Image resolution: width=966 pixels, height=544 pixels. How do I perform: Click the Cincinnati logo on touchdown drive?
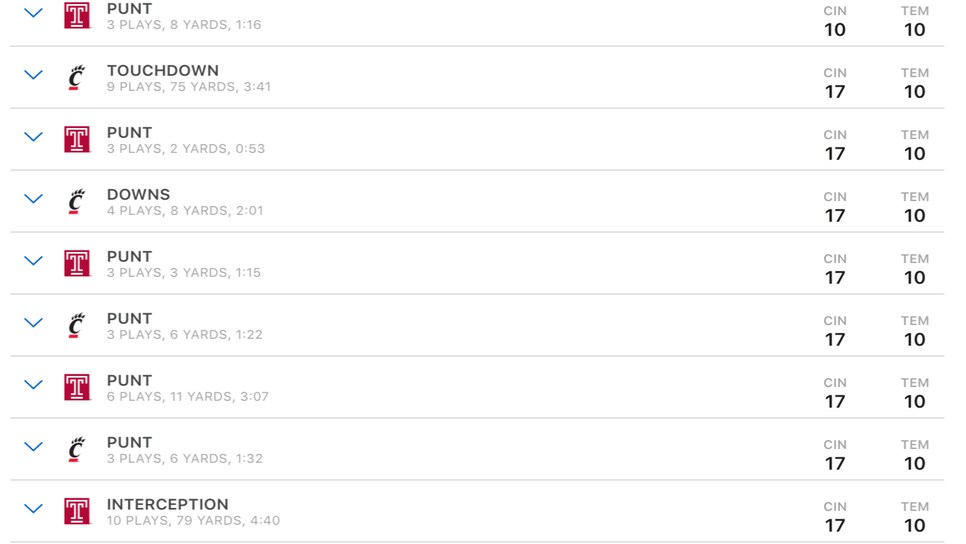click(76, 78)
